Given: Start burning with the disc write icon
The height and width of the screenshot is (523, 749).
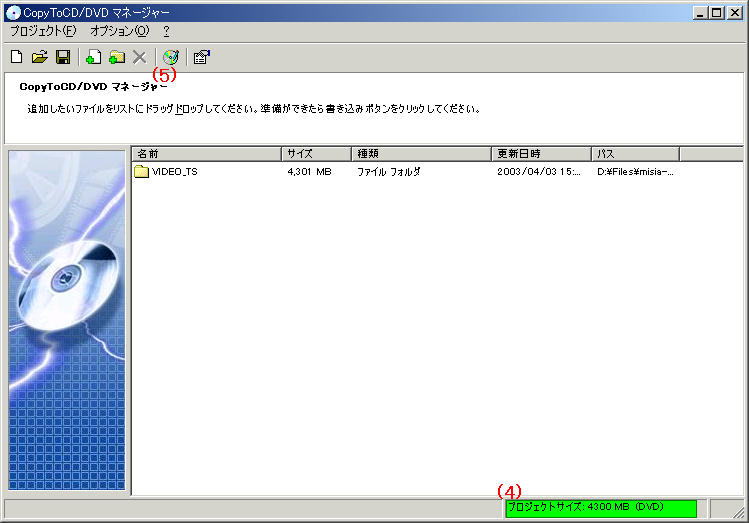Looking at the screenshot, I should point(171,57).
